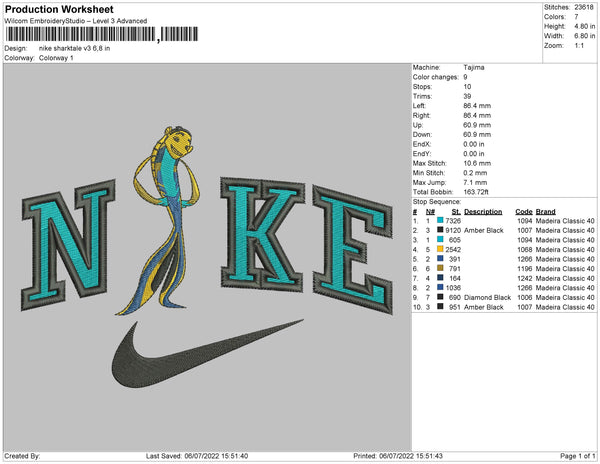
Task: Click the Stops value 10
Action: click(x=467, y=87)
